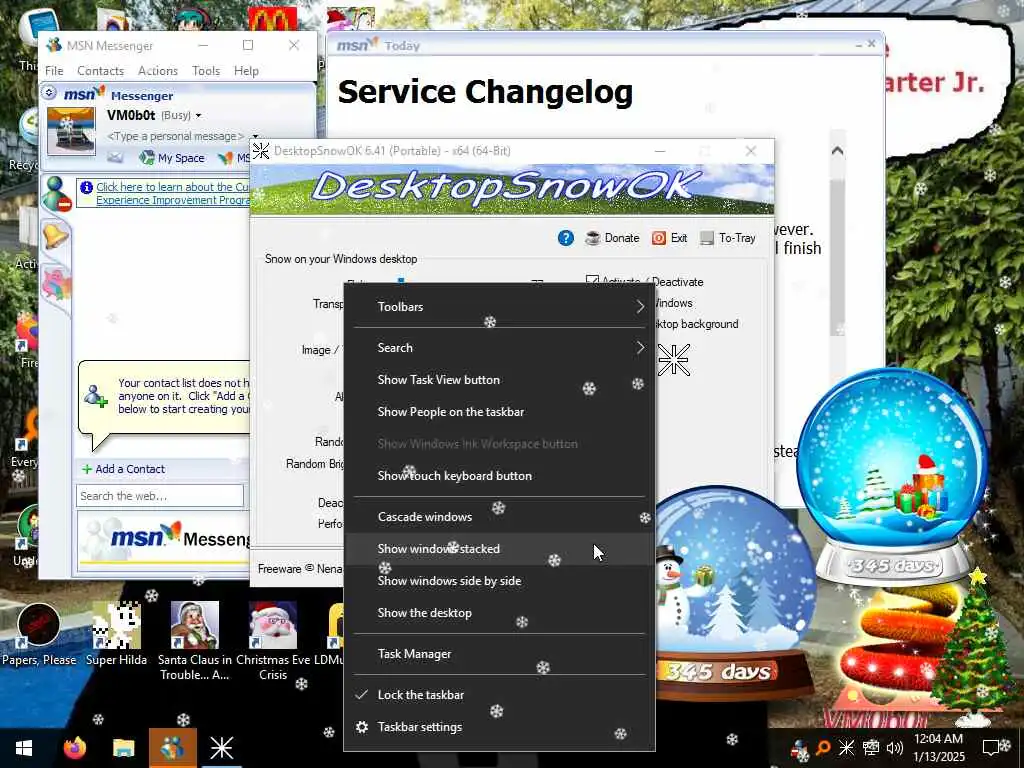The width and height of the screenshot is (1024, 768).
Task: Click Add a Contact in MSN Messenger
Action: (x=123, y=469)
